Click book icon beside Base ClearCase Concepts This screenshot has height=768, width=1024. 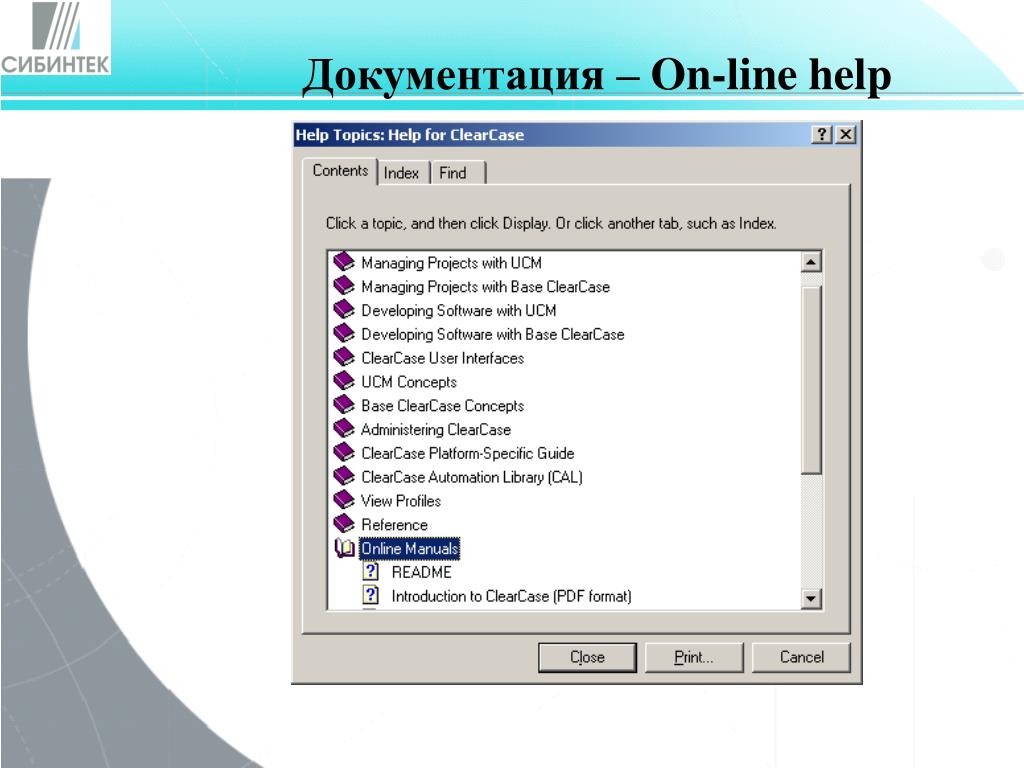point(344,405)
